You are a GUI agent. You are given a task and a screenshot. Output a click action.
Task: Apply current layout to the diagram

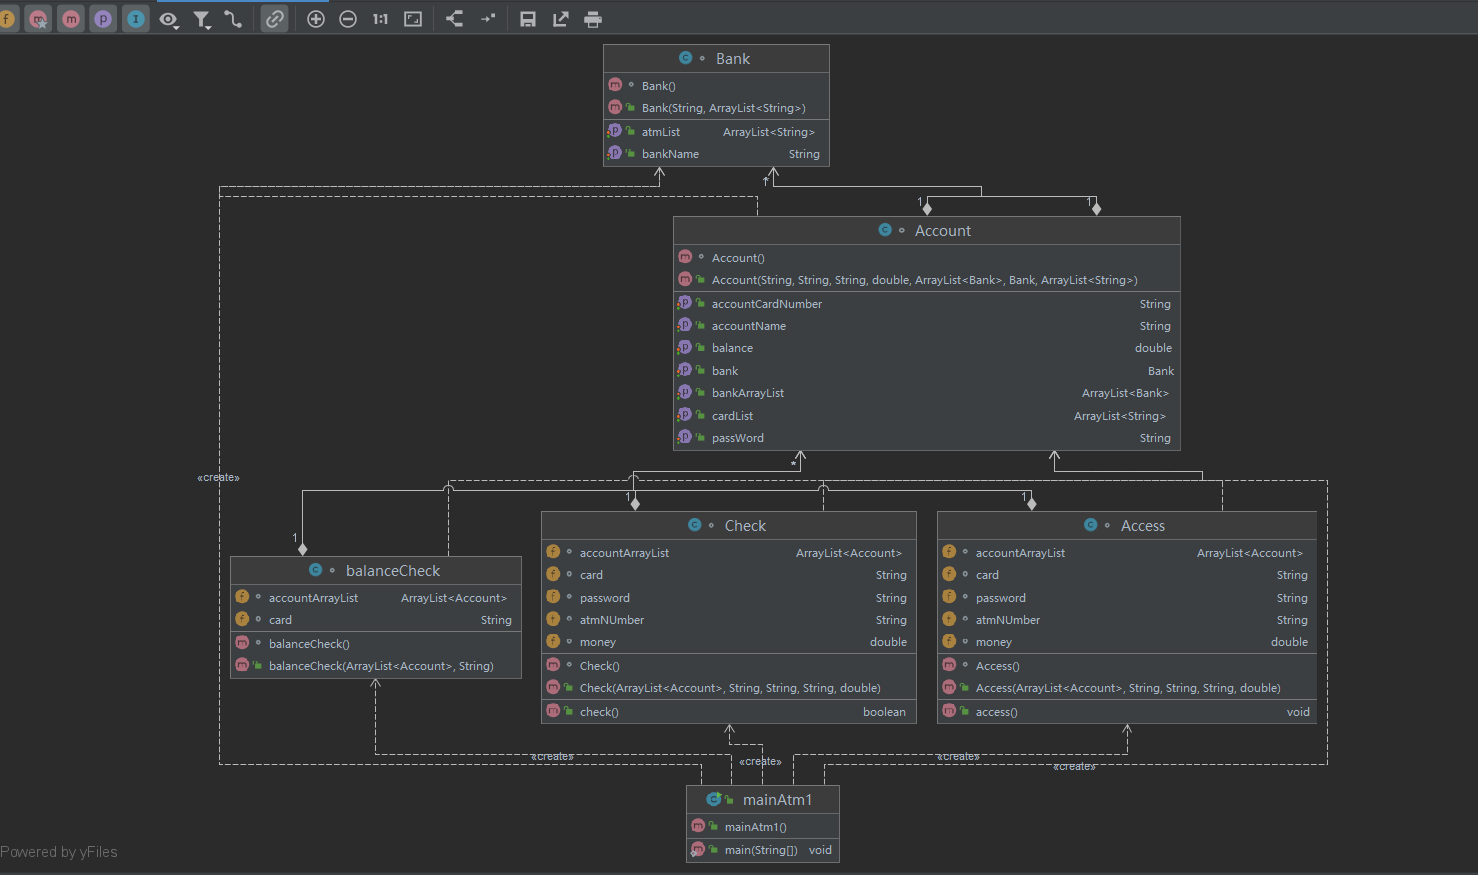click(454, 19)
